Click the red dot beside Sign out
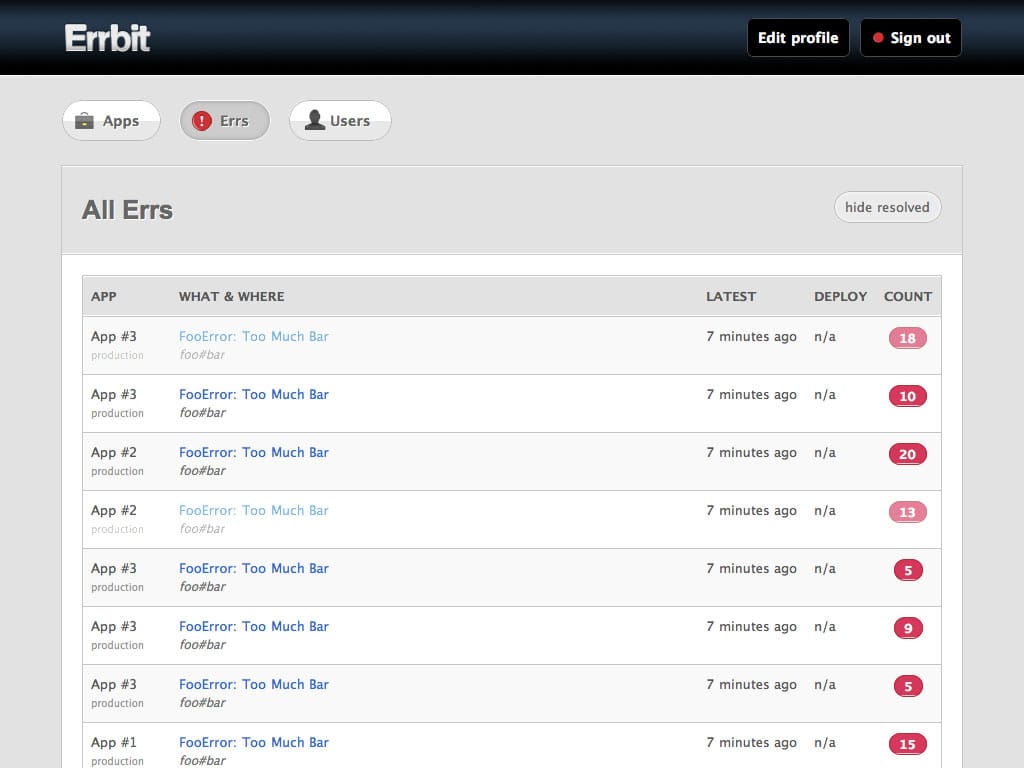 click(878, 38)
